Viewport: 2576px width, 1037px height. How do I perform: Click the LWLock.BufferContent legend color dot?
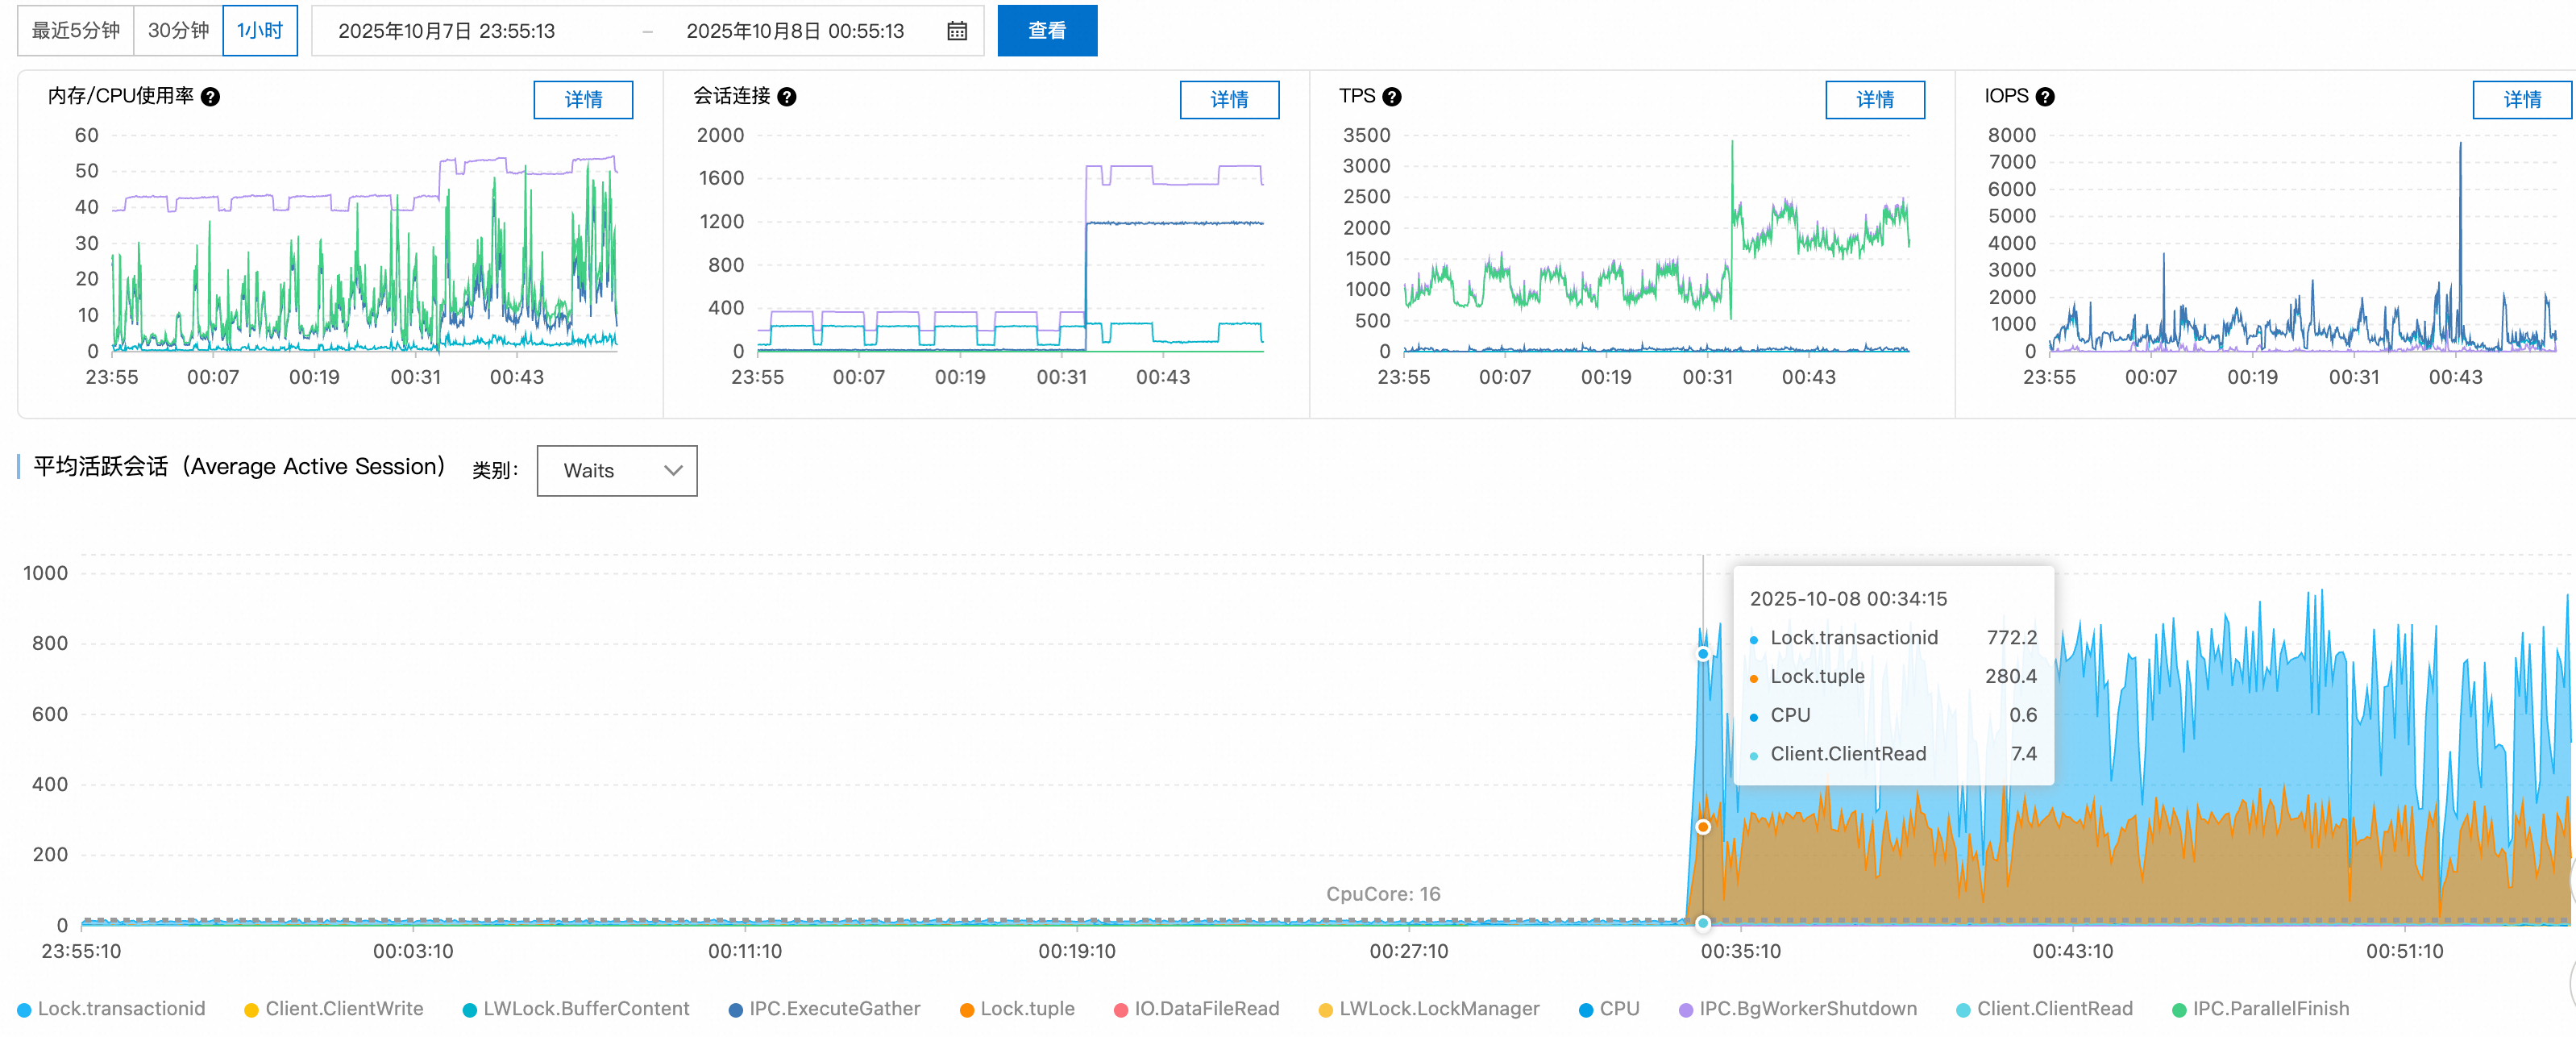[470, 1010]
